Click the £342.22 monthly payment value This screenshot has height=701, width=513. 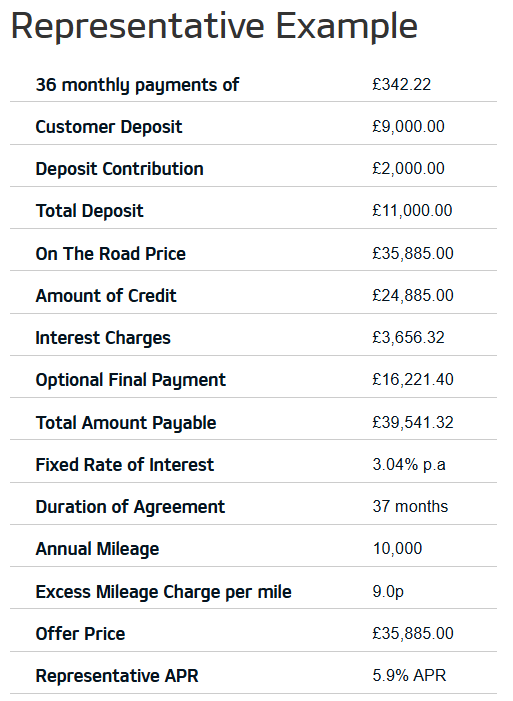[x=402, y=84]
